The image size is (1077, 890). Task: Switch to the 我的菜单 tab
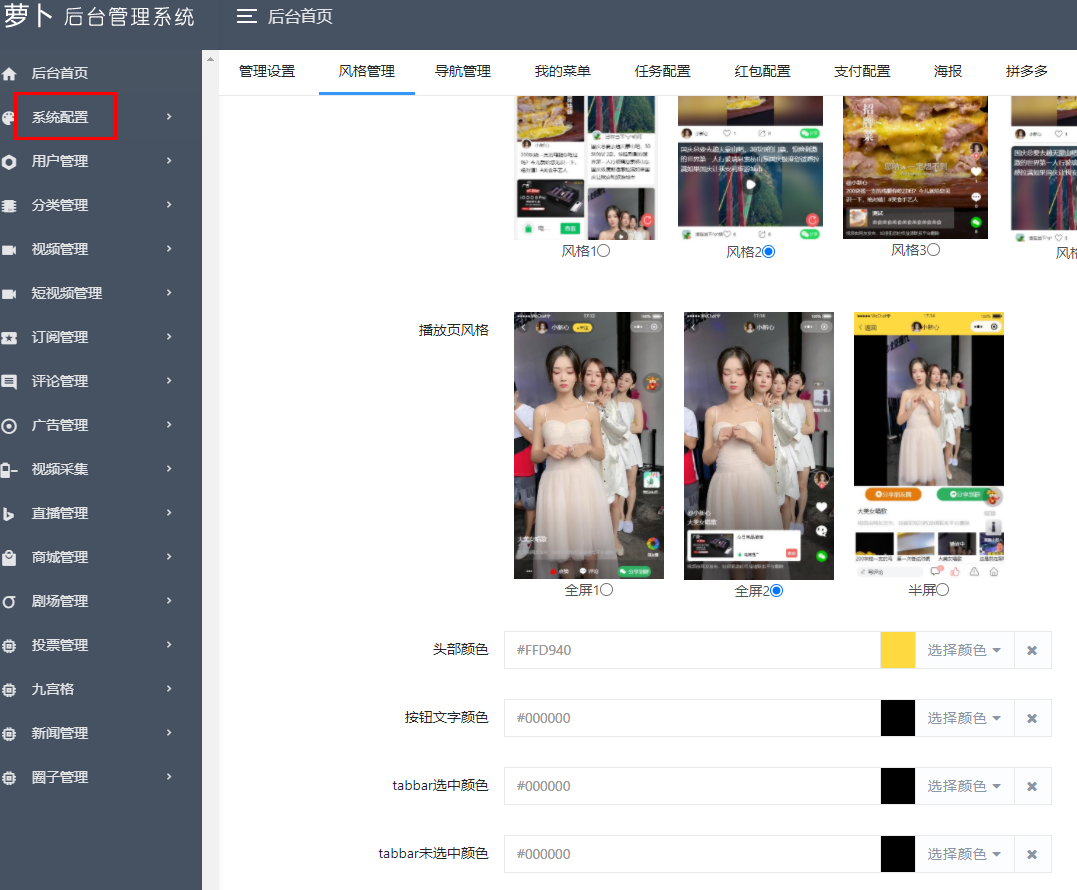(x=563, y=71)
